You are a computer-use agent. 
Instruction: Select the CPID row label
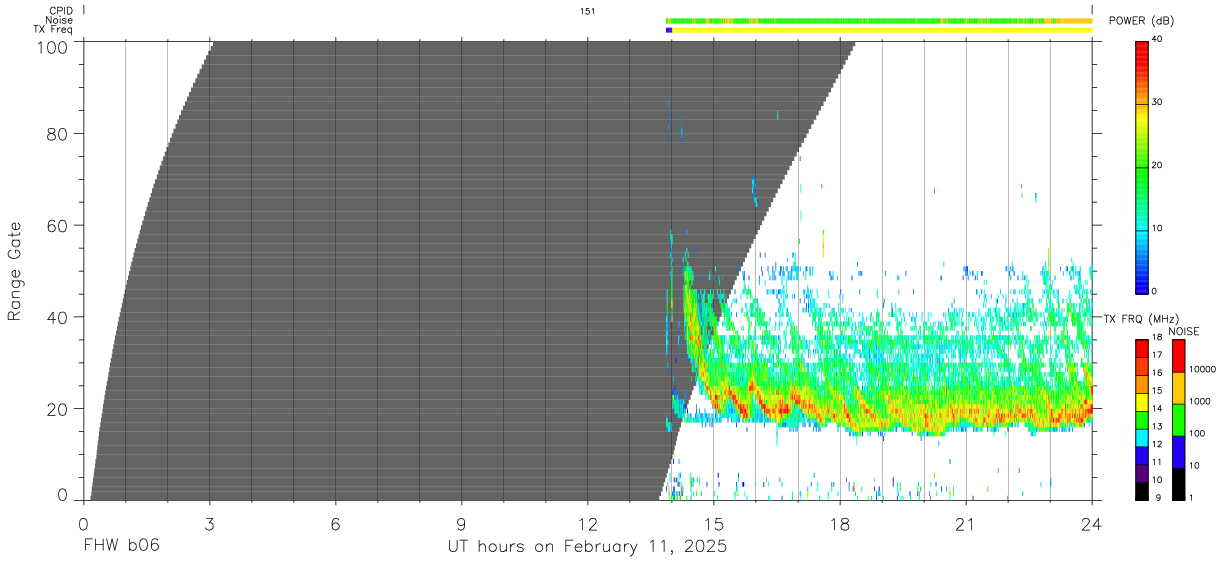point(60,11)
